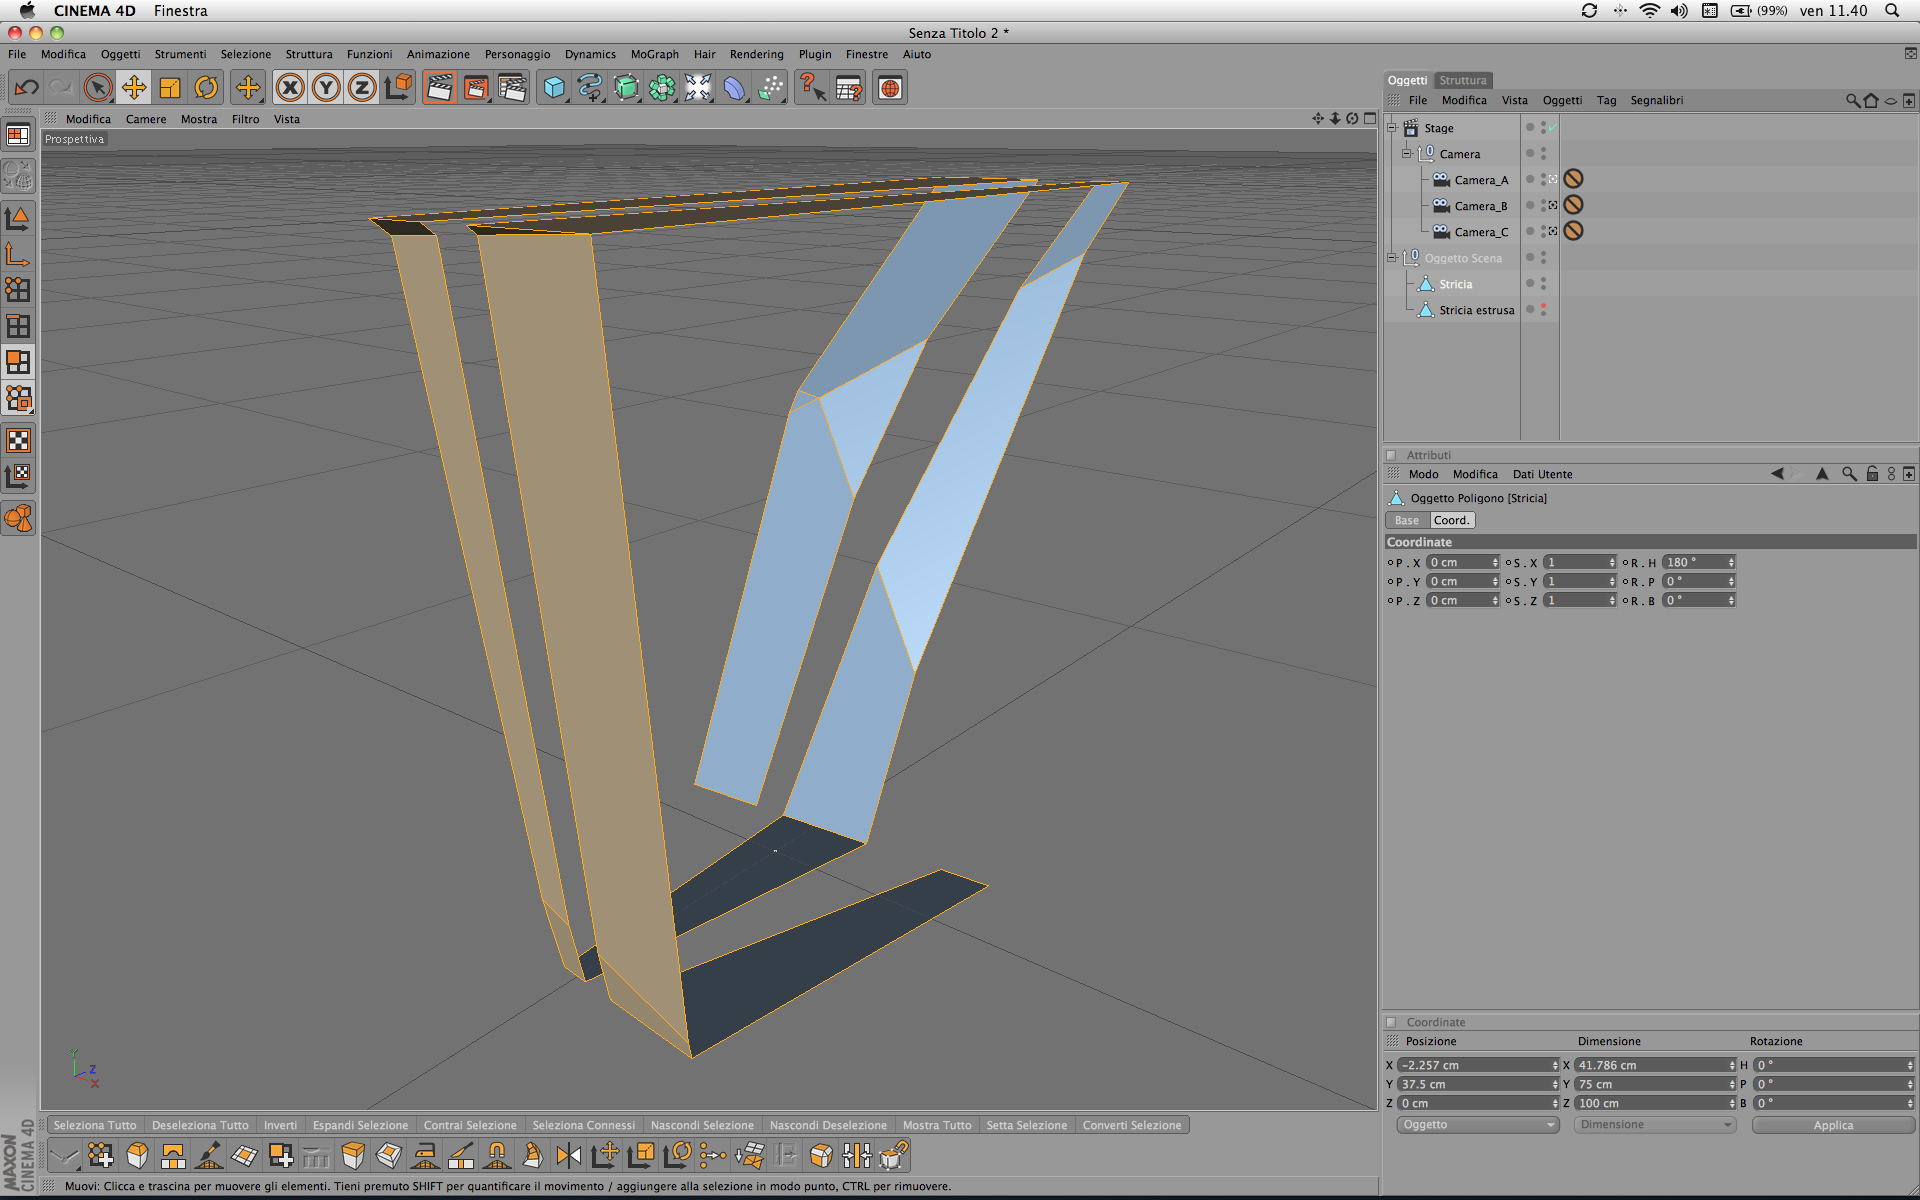Render the active view with clapperboard icon

pos(439,88)
